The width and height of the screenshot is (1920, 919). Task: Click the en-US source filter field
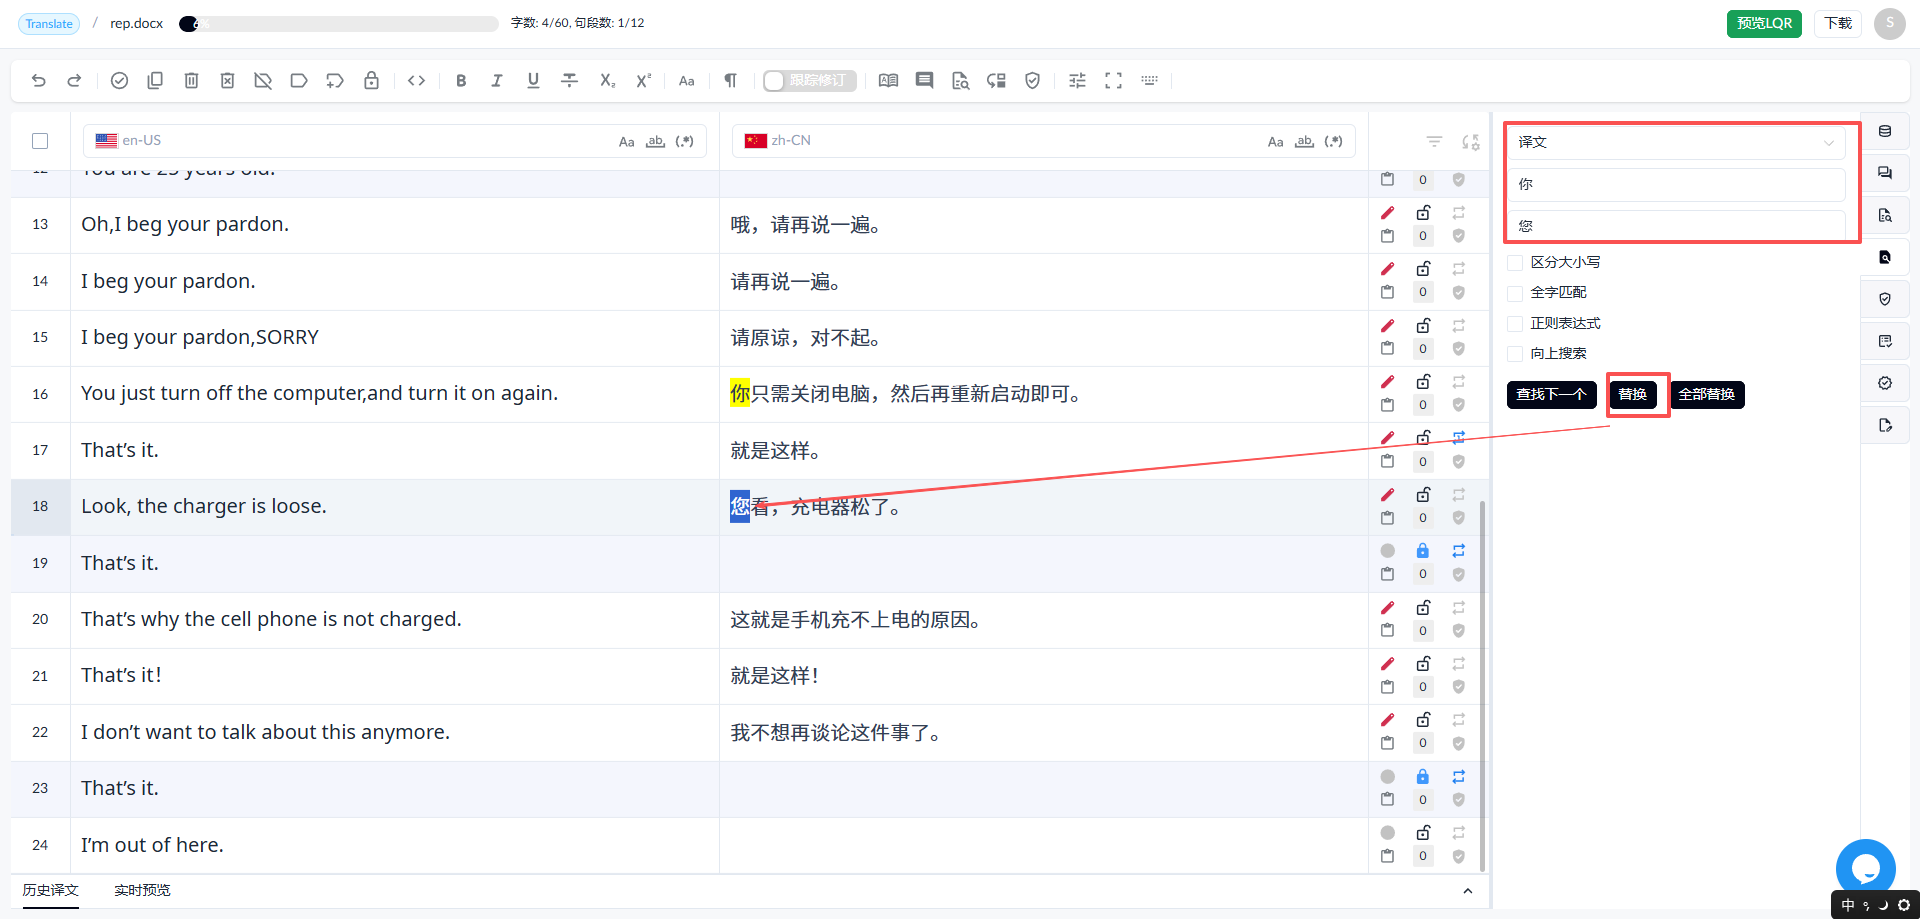click(395, 141)
